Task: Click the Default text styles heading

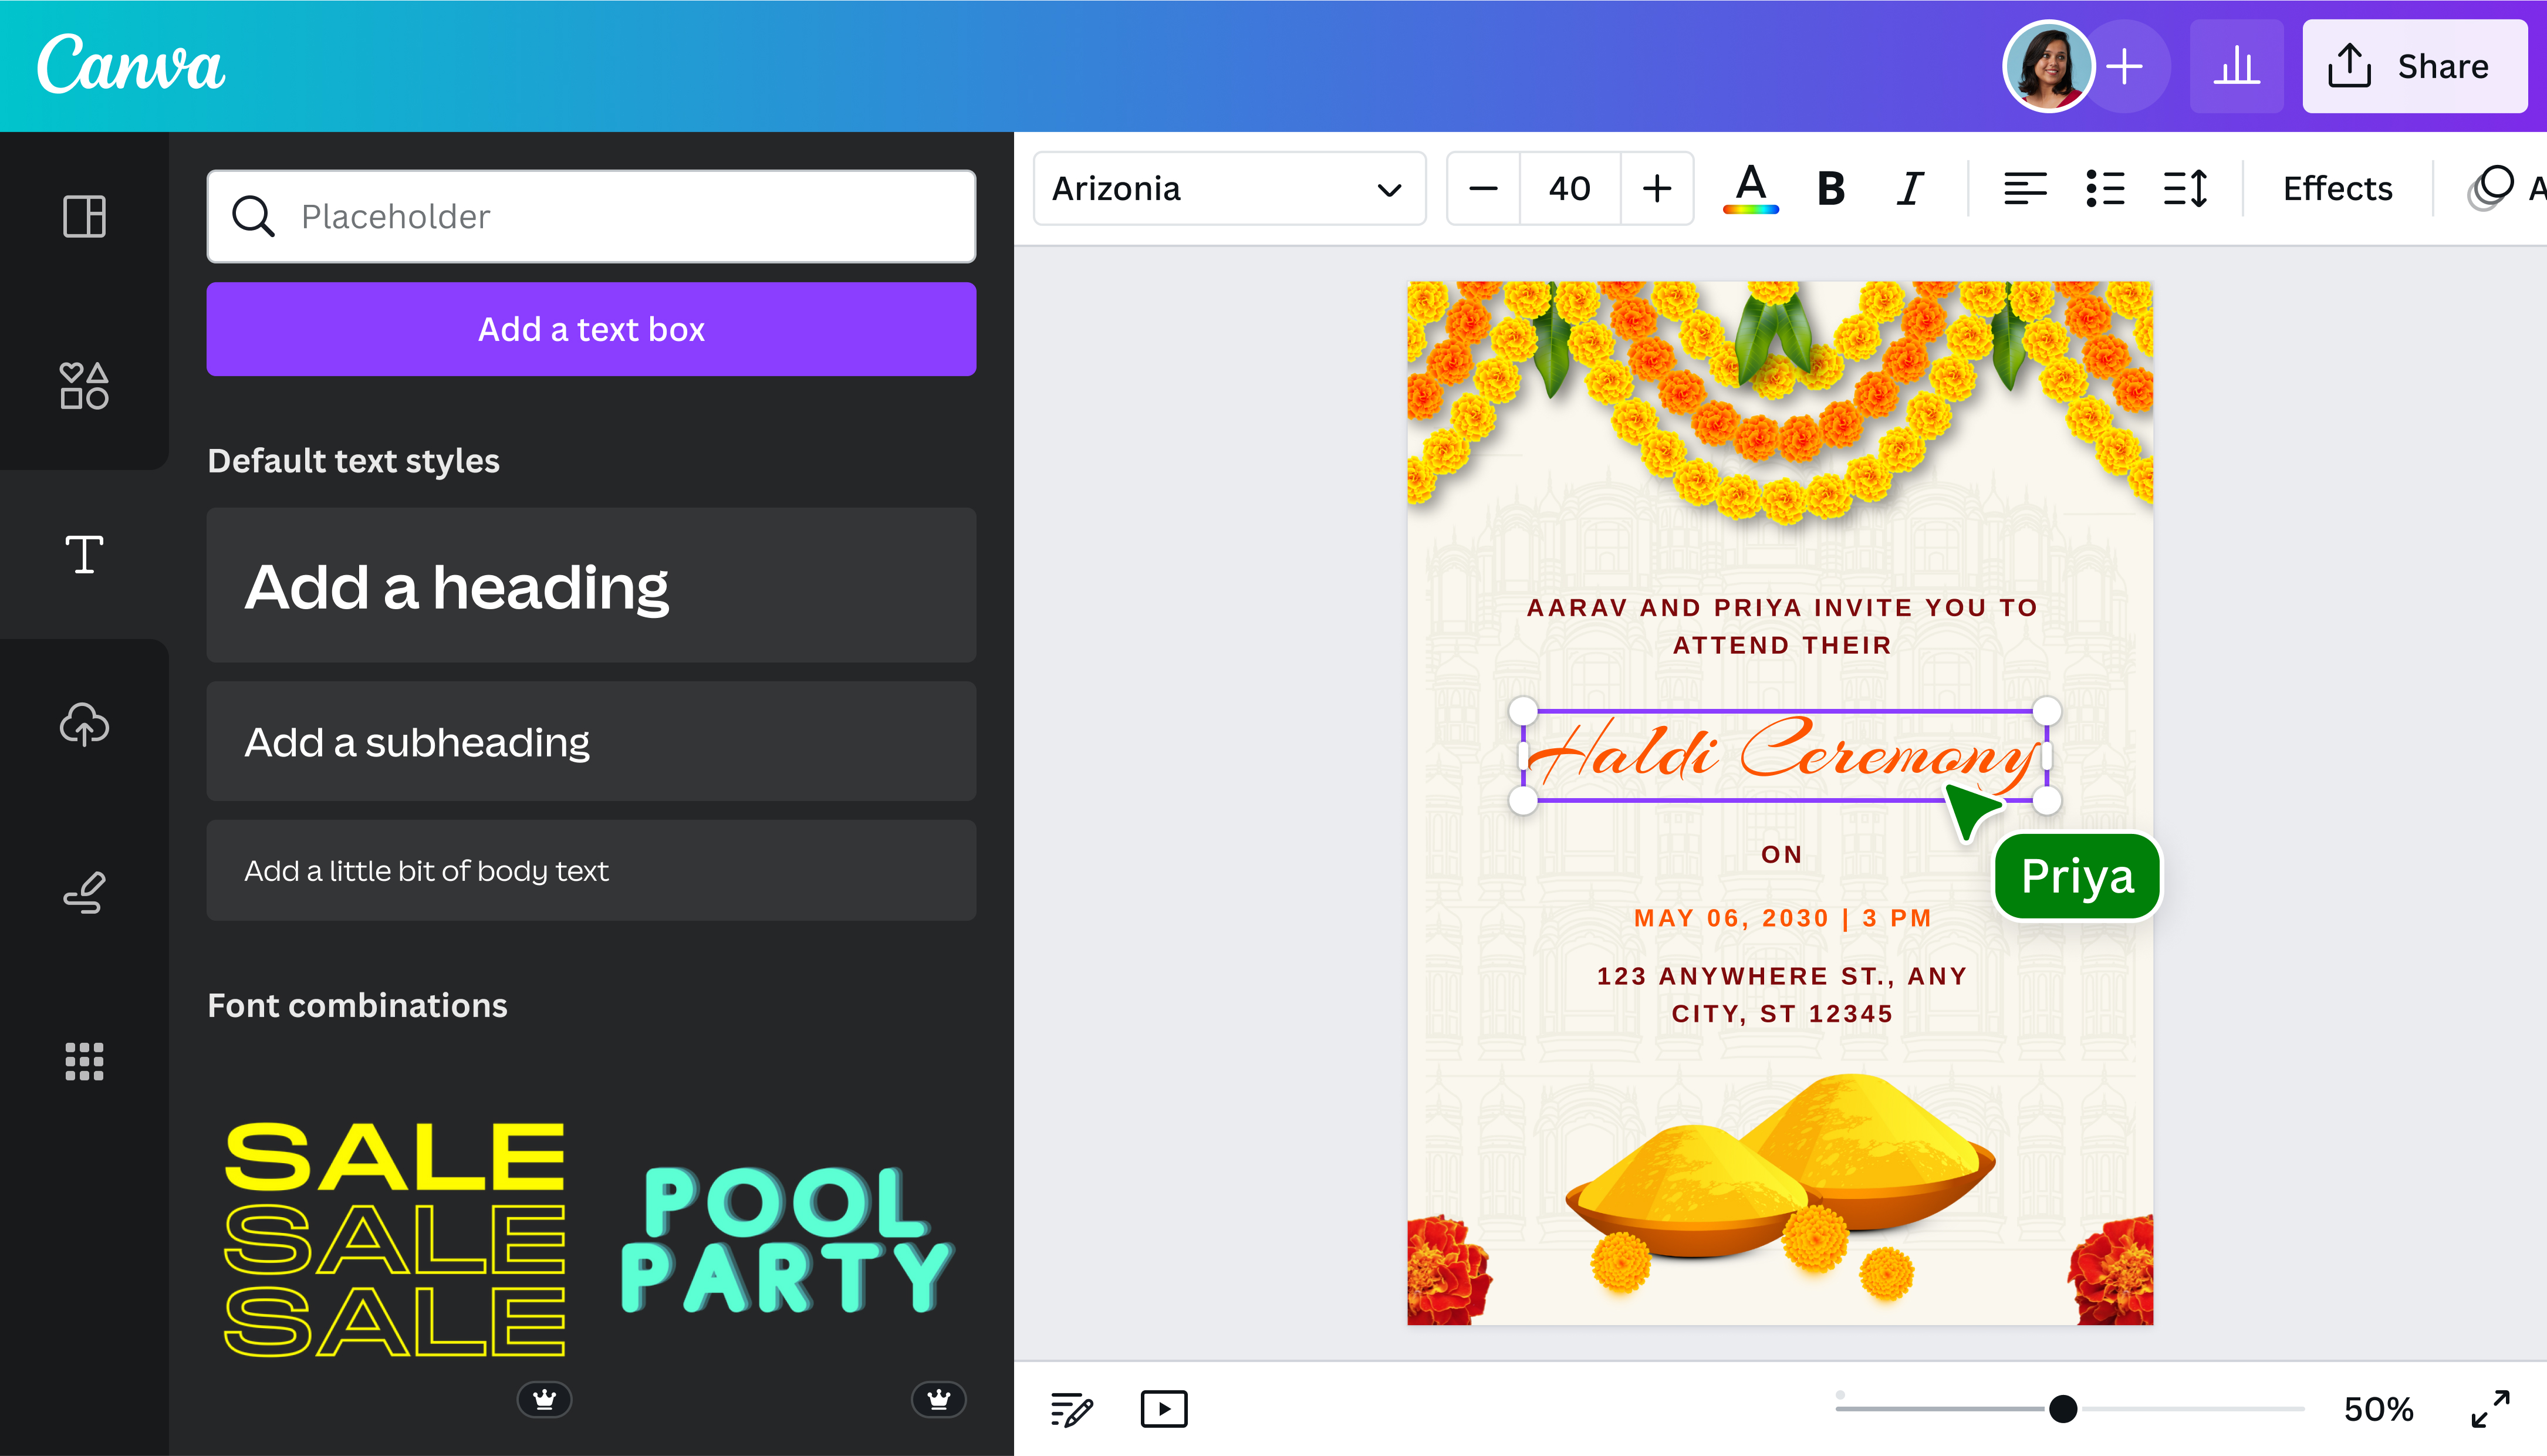Action: pyautogui.click(x=353, y=461)
